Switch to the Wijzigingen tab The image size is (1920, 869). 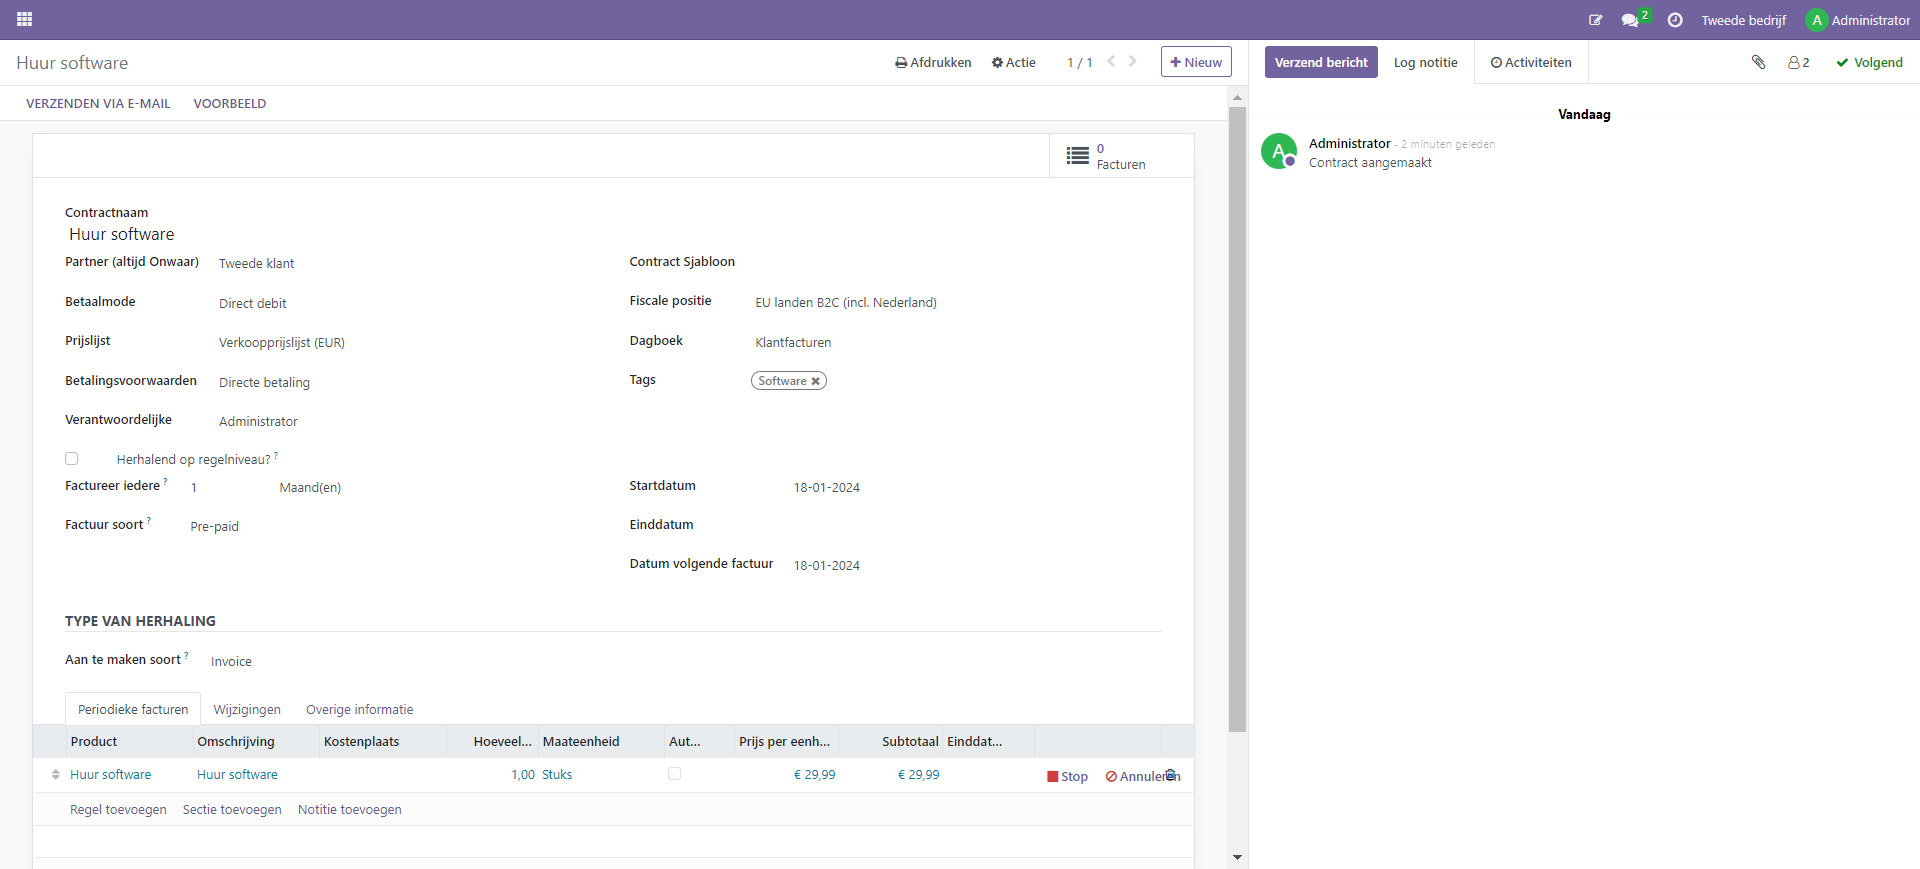(247, 709)
